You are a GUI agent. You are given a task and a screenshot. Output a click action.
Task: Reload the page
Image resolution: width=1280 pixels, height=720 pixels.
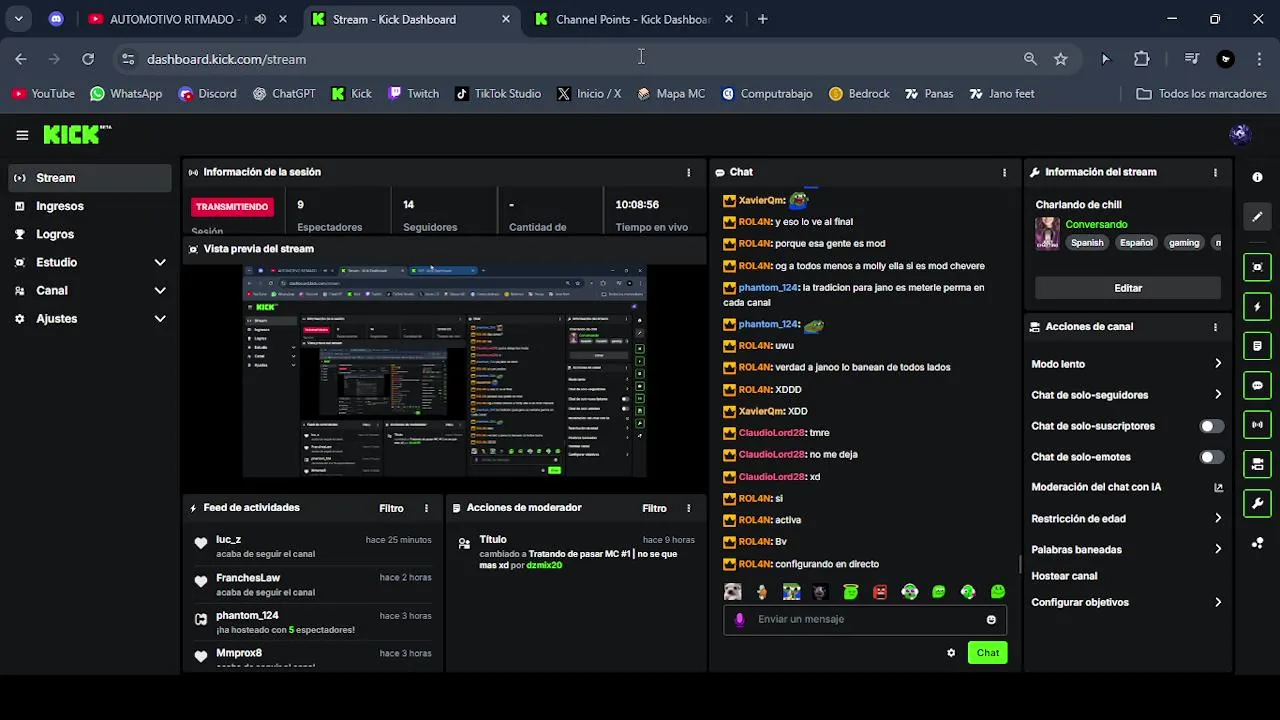[x=88, y=59]
